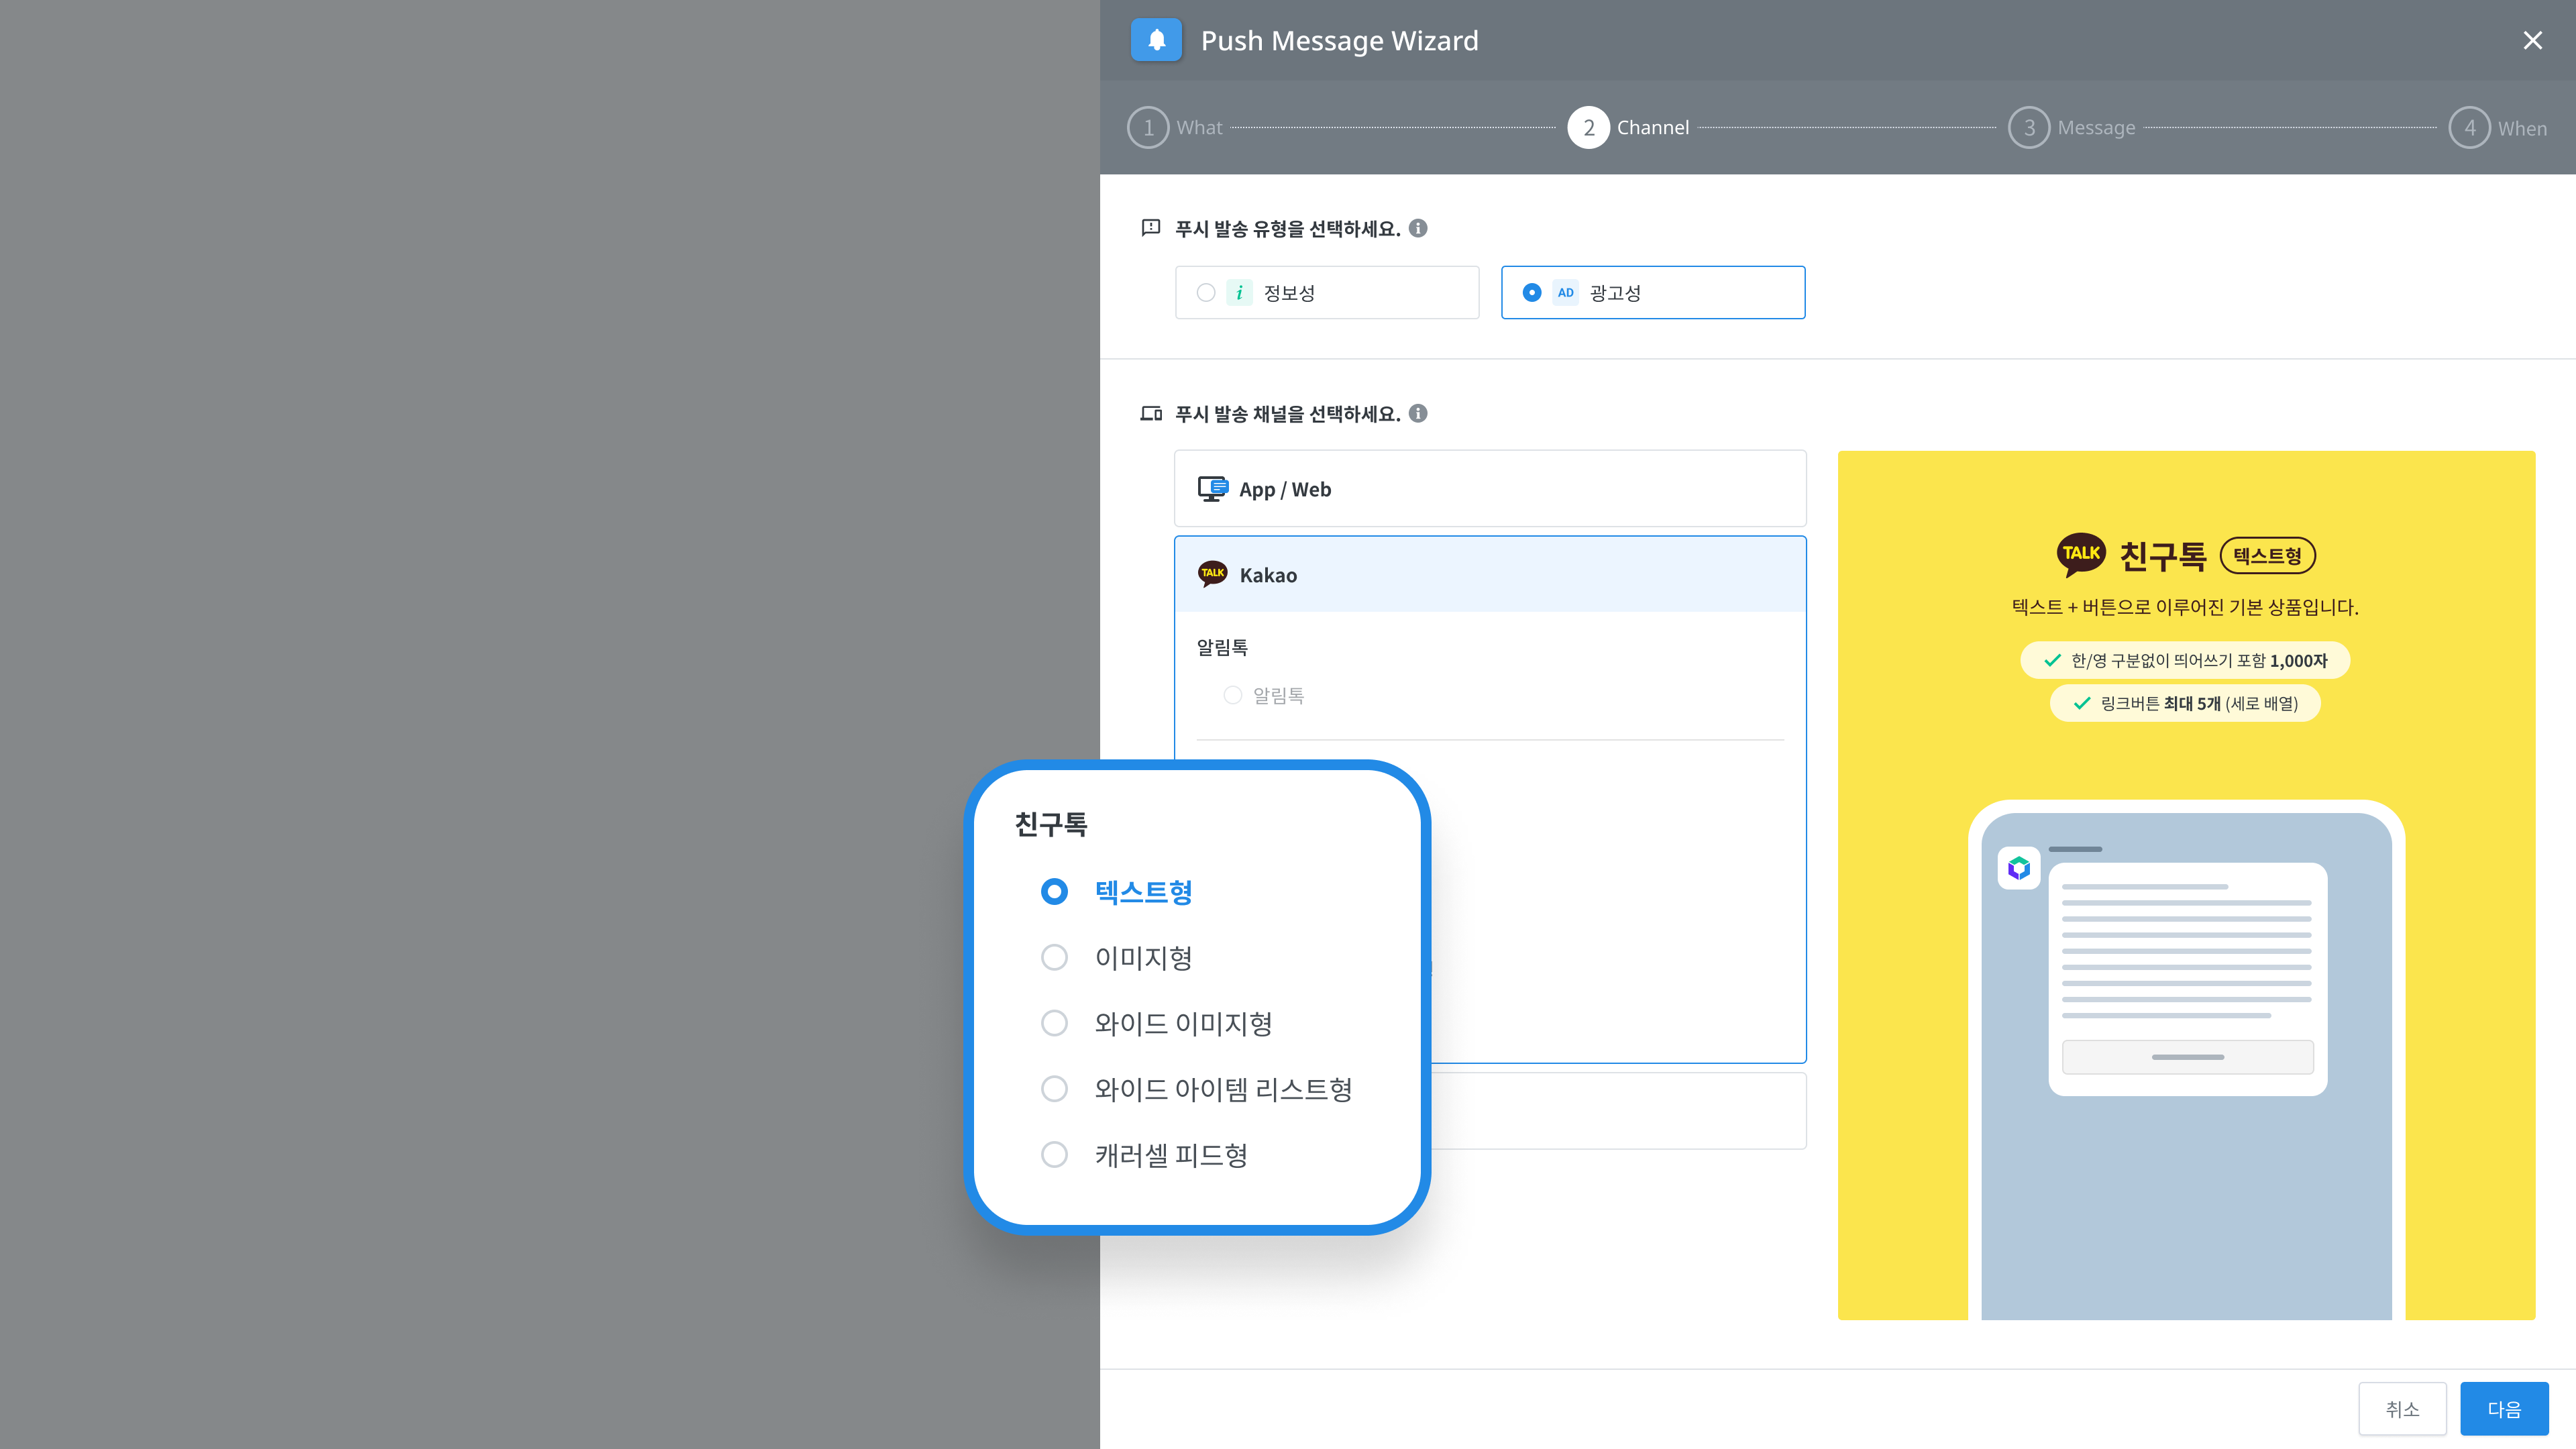Choose the 이미지형 message type
The image size is (2576, 1449).
click(x=1054, y=957)
